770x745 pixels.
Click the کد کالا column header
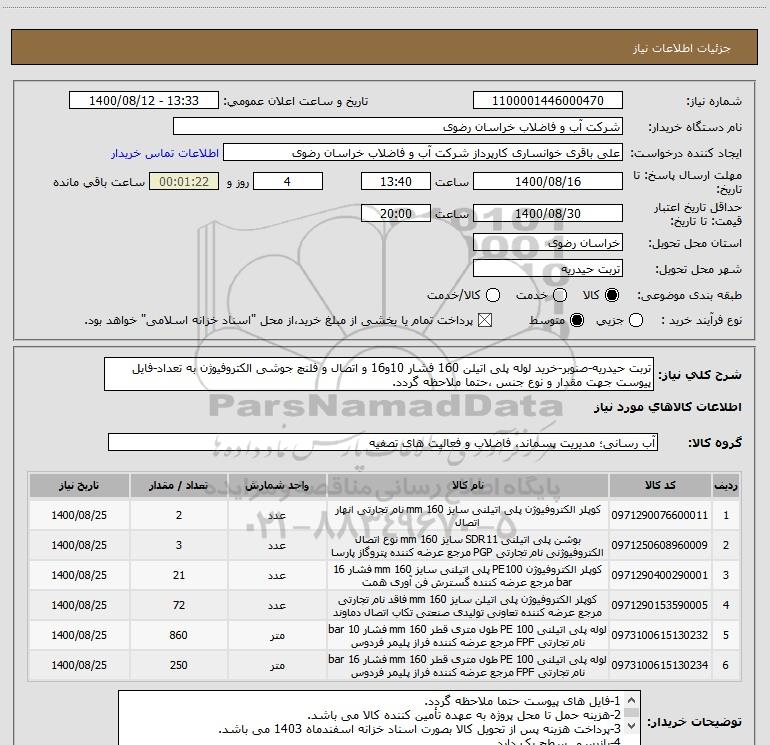(660, 485)
